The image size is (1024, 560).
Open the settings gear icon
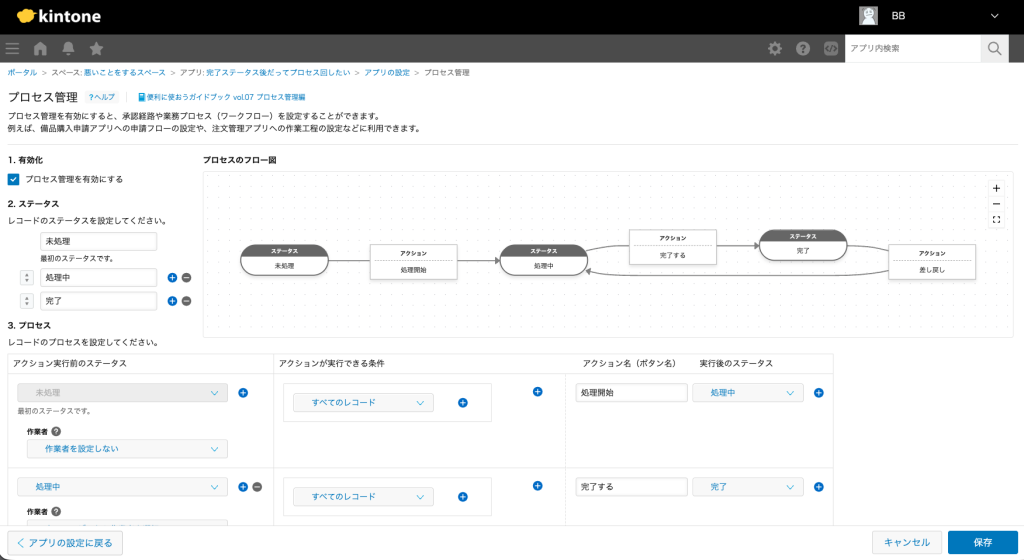tap(775, 48)
